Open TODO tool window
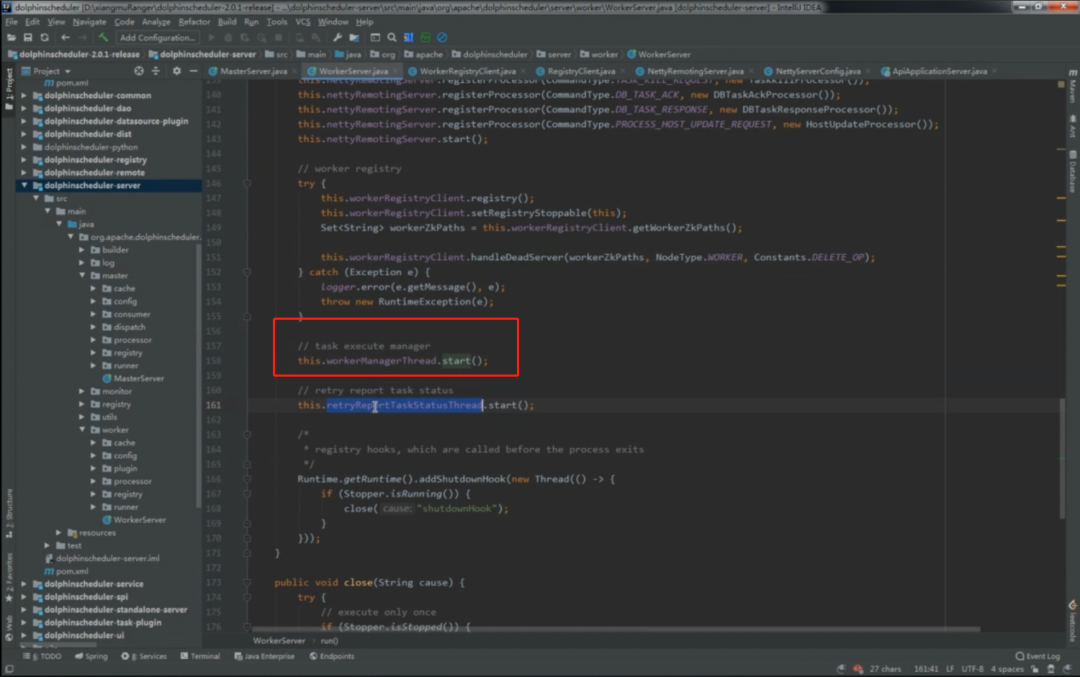The height and width of the screenshot is (677, 1080). point(43,656)
